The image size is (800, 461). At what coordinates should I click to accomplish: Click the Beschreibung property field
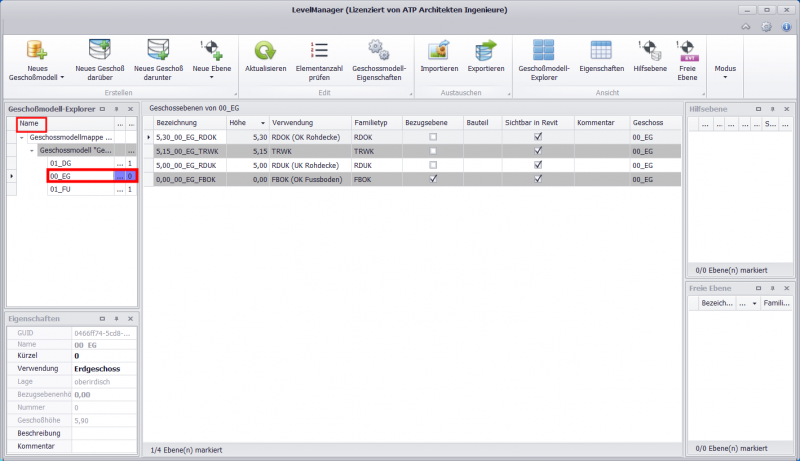coord(104,433)
